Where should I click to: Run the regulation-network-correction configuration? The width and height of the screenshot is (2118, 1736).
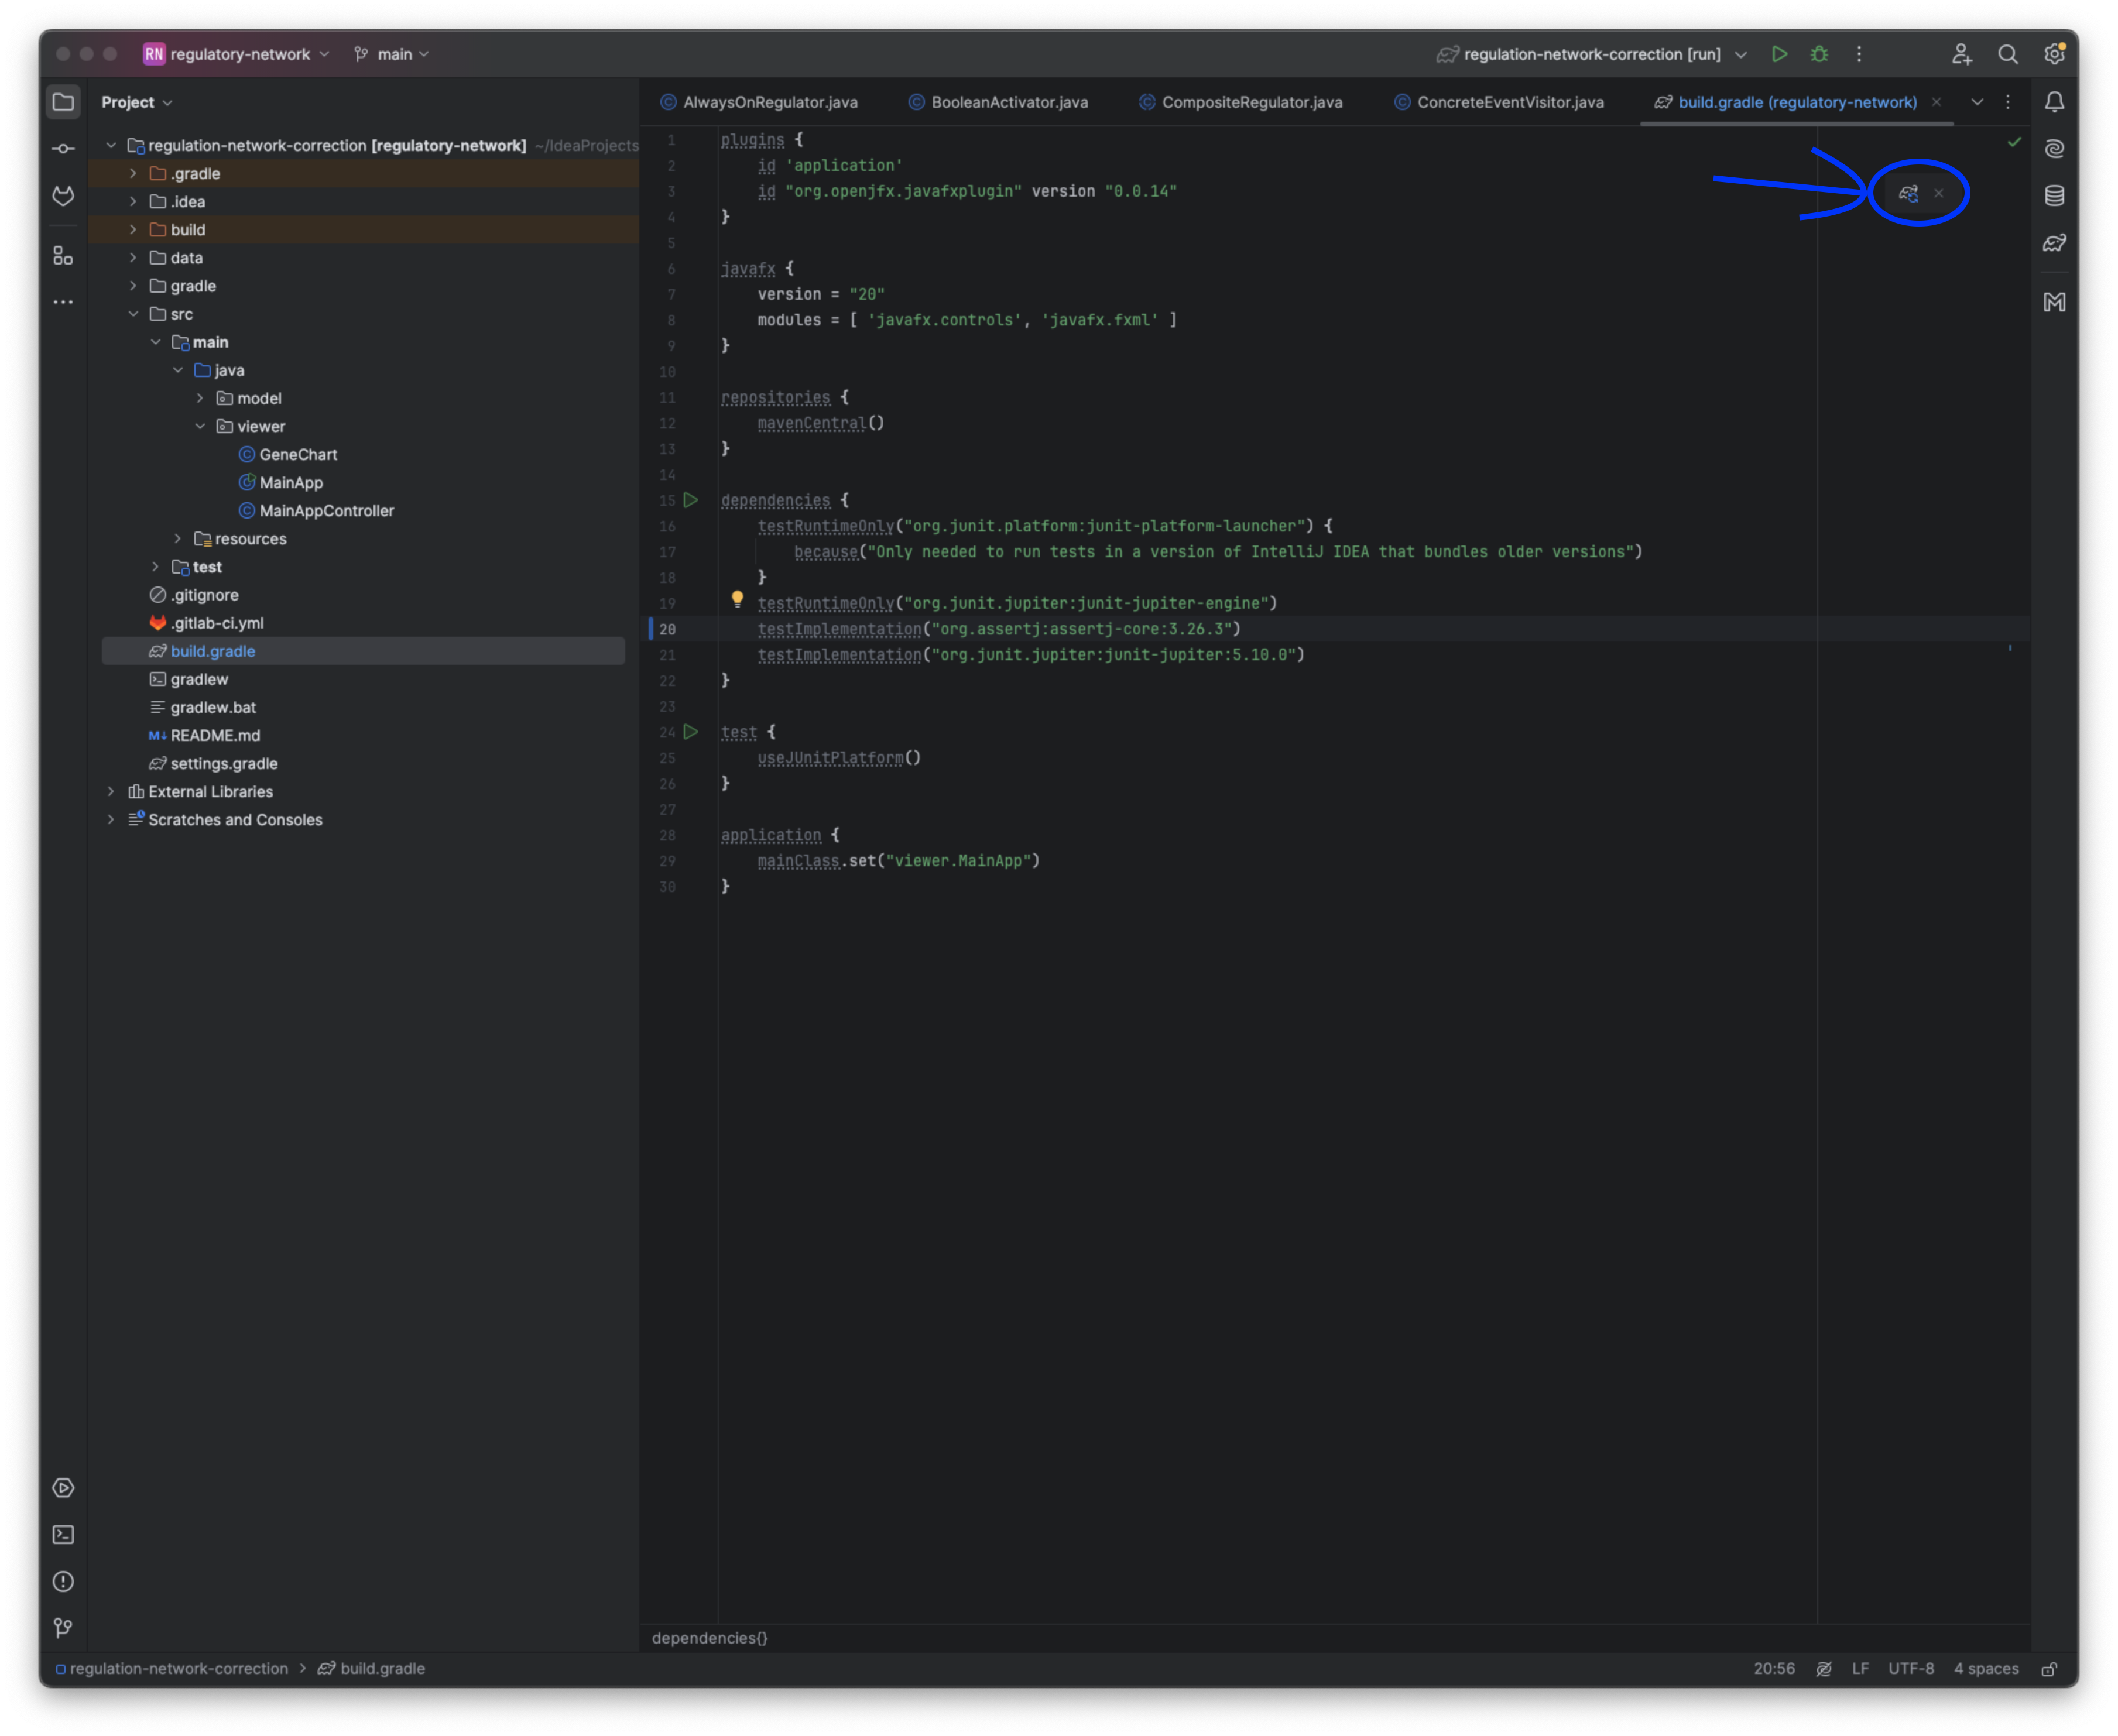(x=1780, y=54)
